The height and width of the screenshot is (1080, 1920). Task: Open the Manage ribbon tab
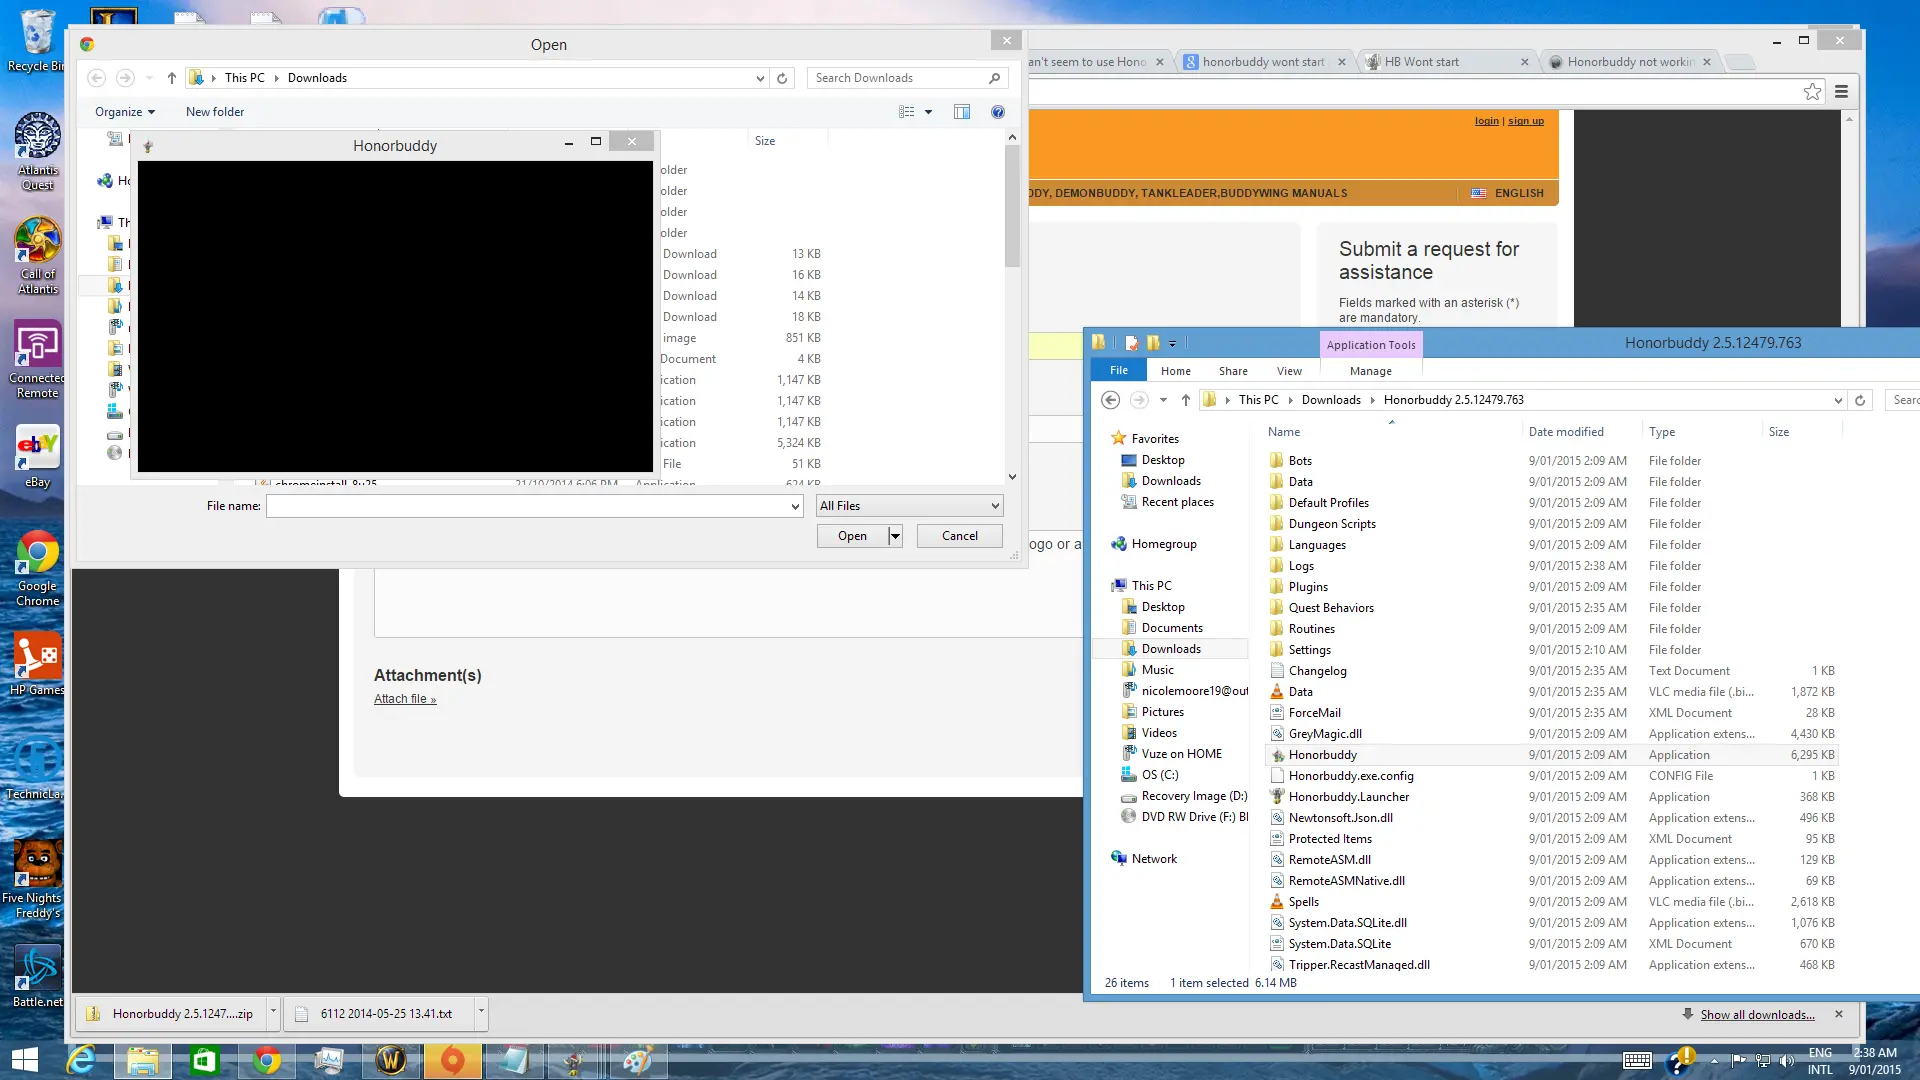pos(1370,371)
